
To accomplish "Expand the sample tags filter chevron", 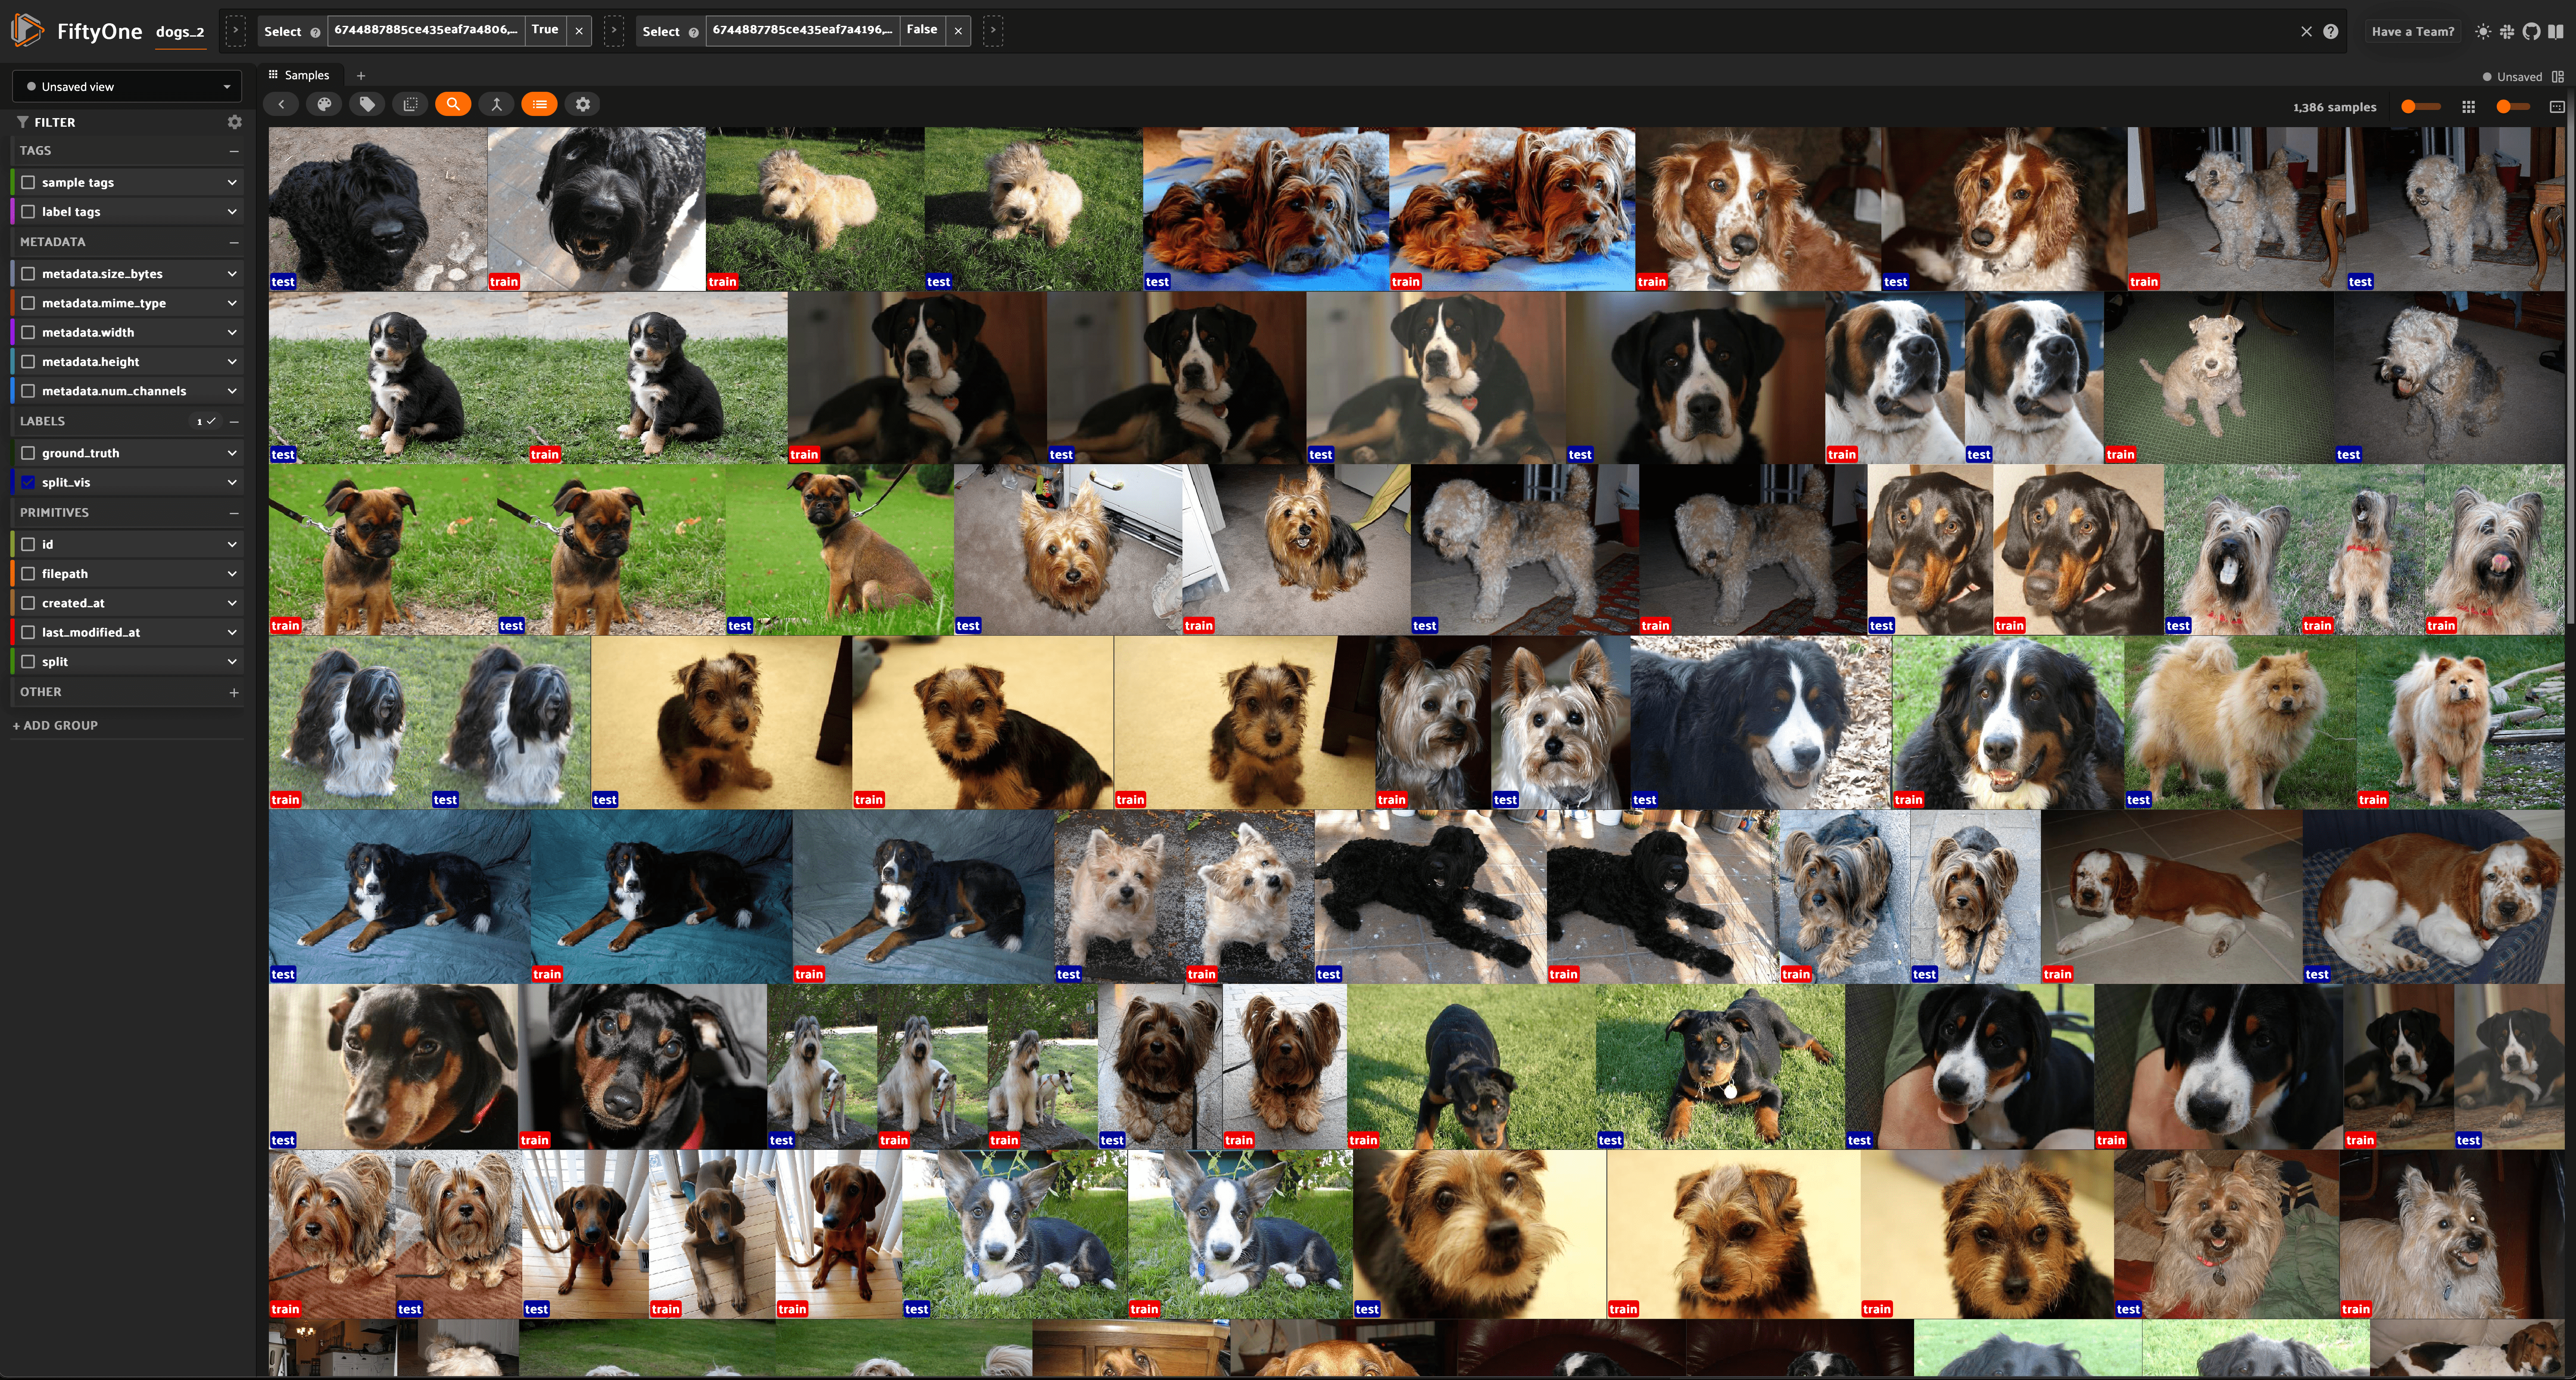I will [232, 182].
